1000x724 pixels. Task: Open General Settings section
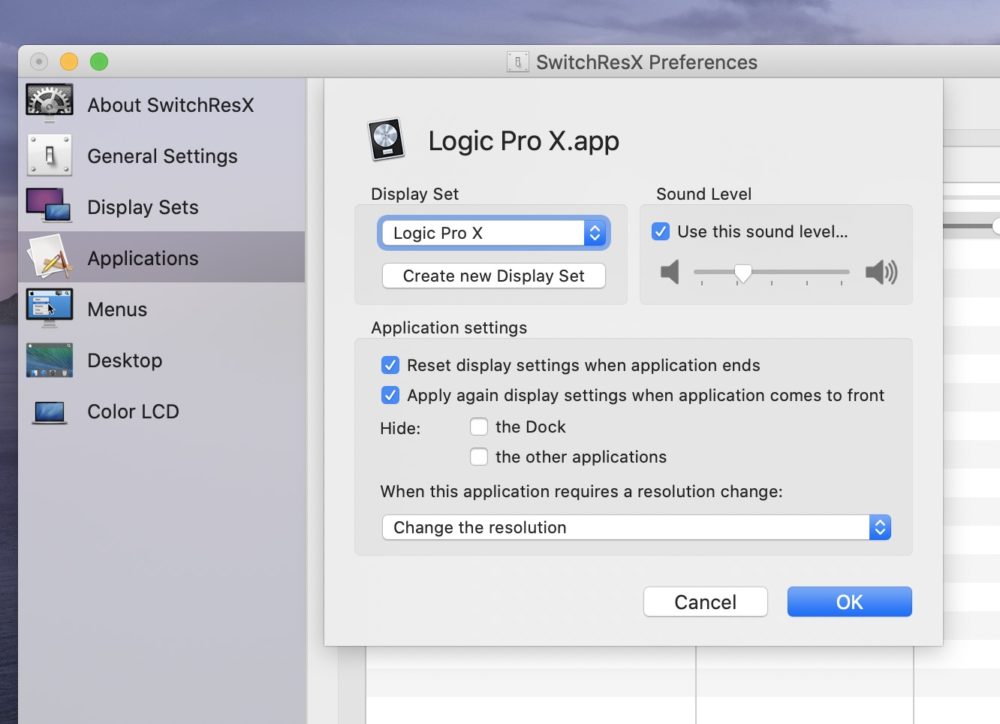tap(162, 155)
